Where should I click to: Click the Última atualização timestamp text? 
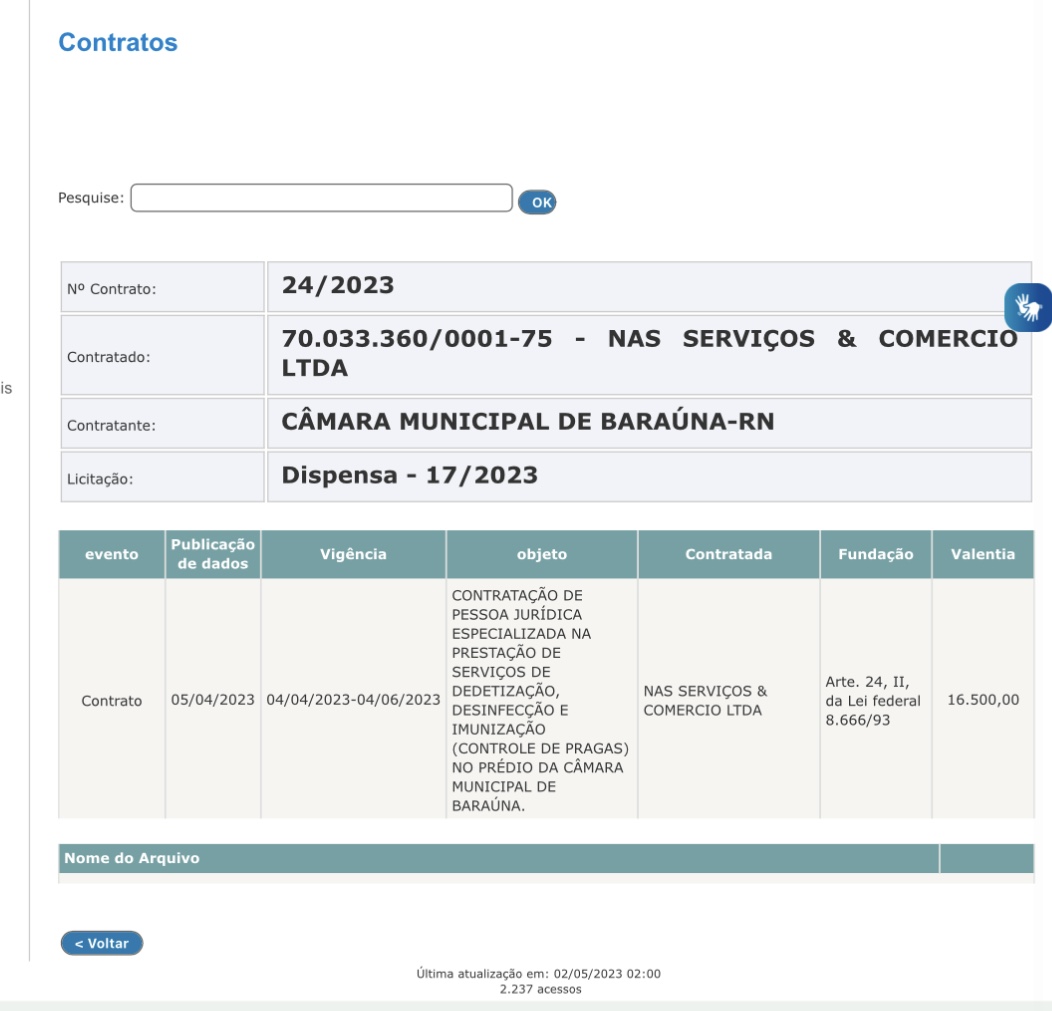pyautogui.click(x=538, y=973)
